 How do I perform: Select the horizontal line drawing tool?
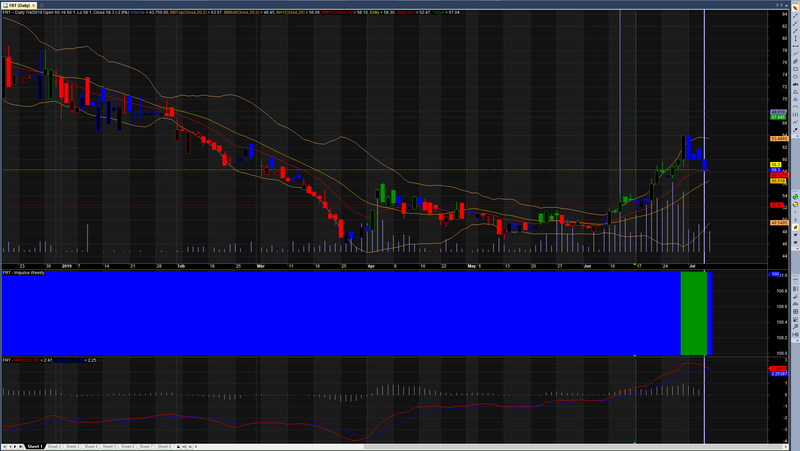pos(795,46)
